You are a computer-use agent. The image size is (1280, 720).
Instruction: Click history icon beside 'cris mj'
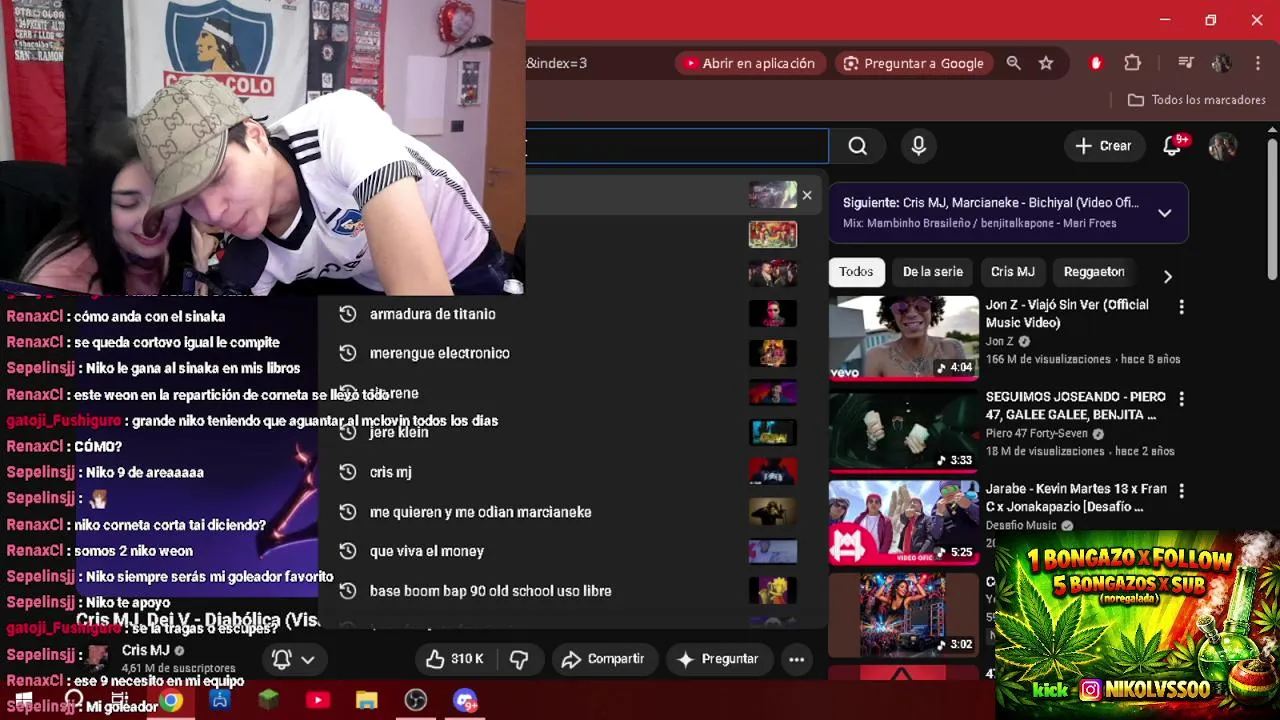(347, 472)
